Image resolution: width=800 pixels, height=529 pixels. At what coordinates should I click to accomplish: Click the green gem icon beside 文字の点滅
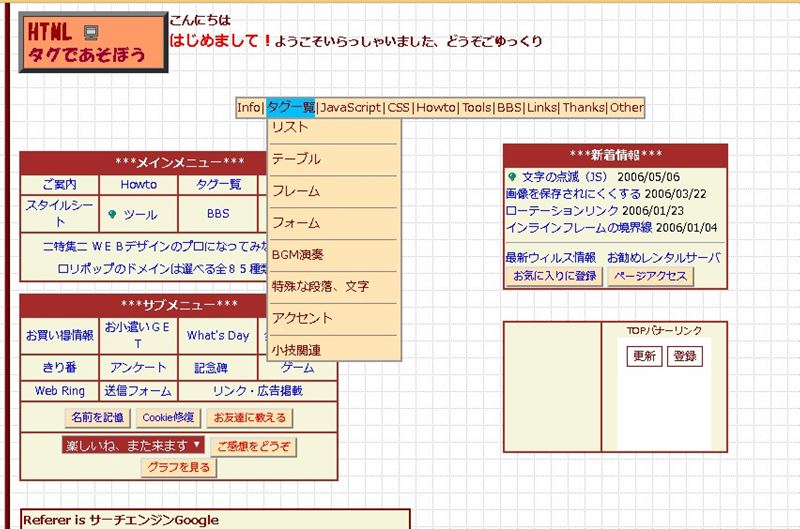click(x=512, y=177)
